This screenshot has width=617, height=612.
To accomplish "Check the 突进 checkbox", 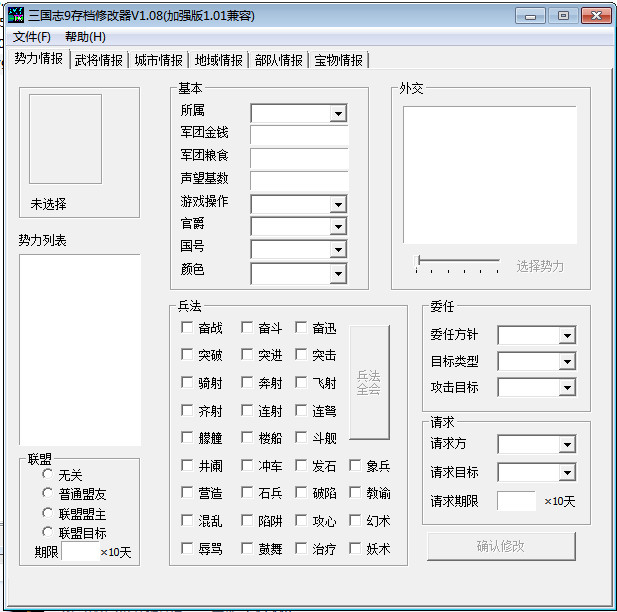I will [x=247, y=354].
